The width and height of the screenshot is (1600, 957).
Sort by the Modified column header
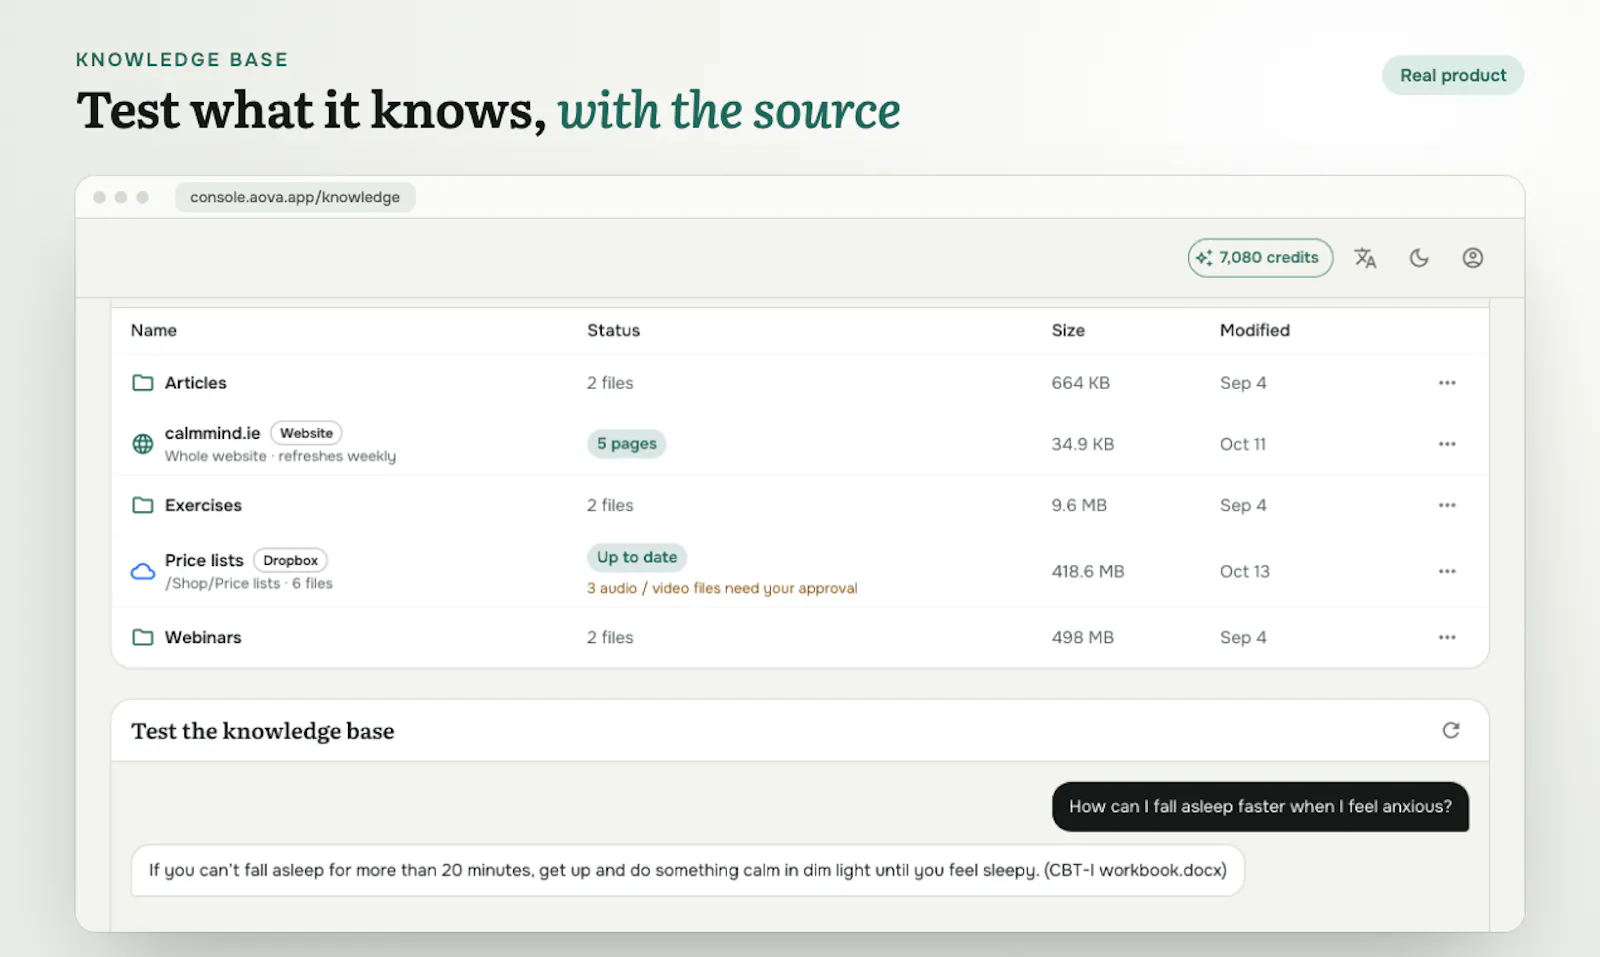coord(1255,330)
